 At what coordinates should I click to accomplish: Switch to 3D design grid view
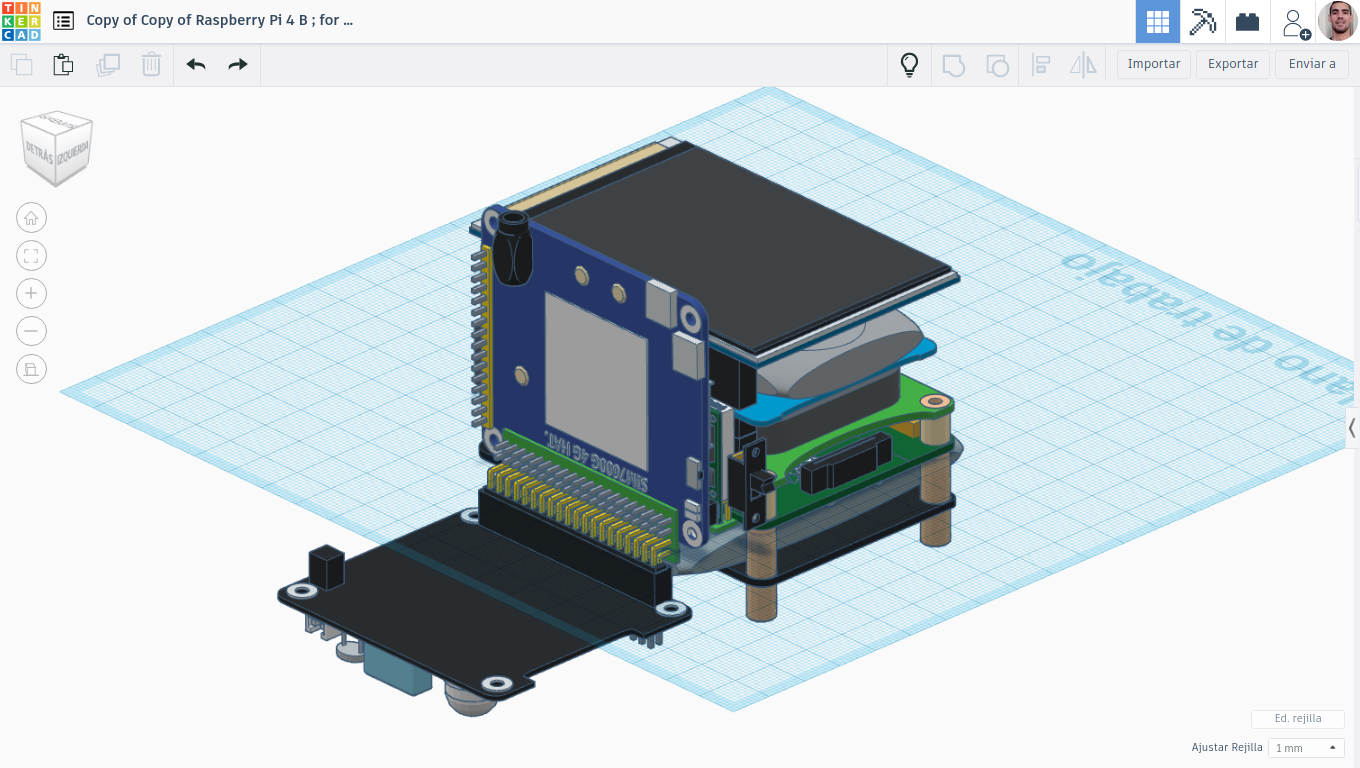[1158, 21]
